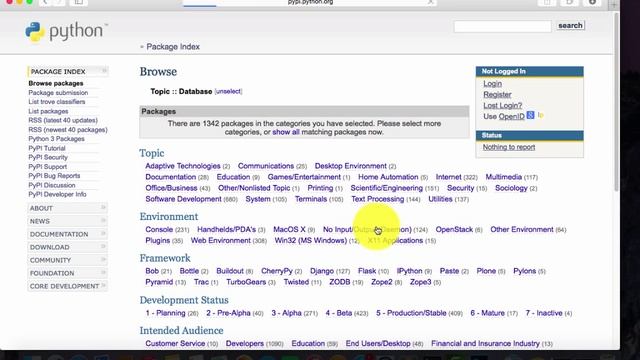
Task: Select the Win32 (MS Windows) environment
Action: [311, 241]
